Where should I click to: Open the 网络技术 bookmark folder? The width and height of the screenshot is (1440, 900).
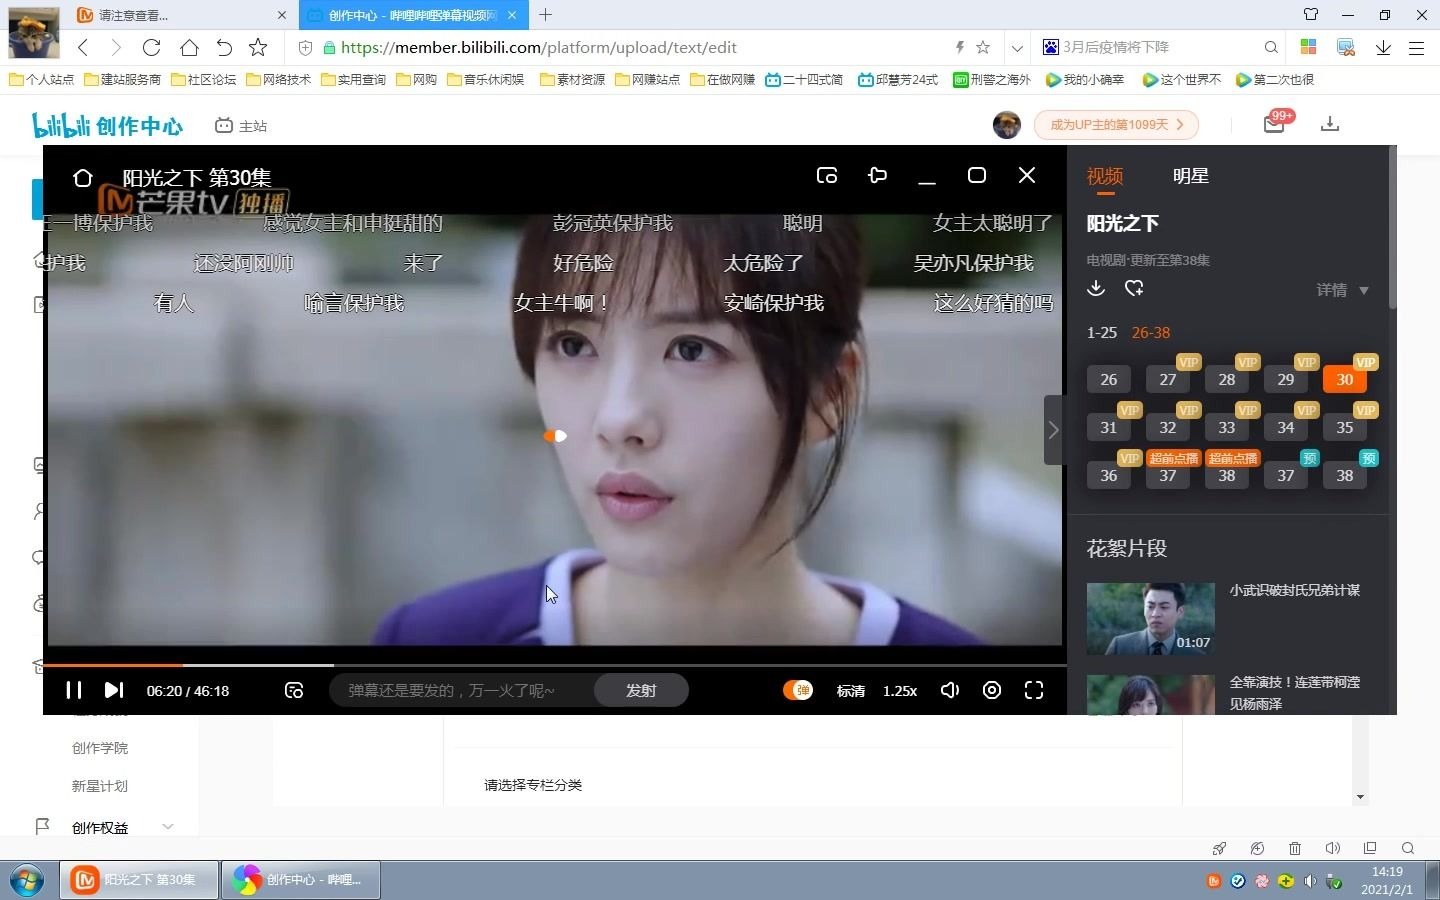pos(279,79)
